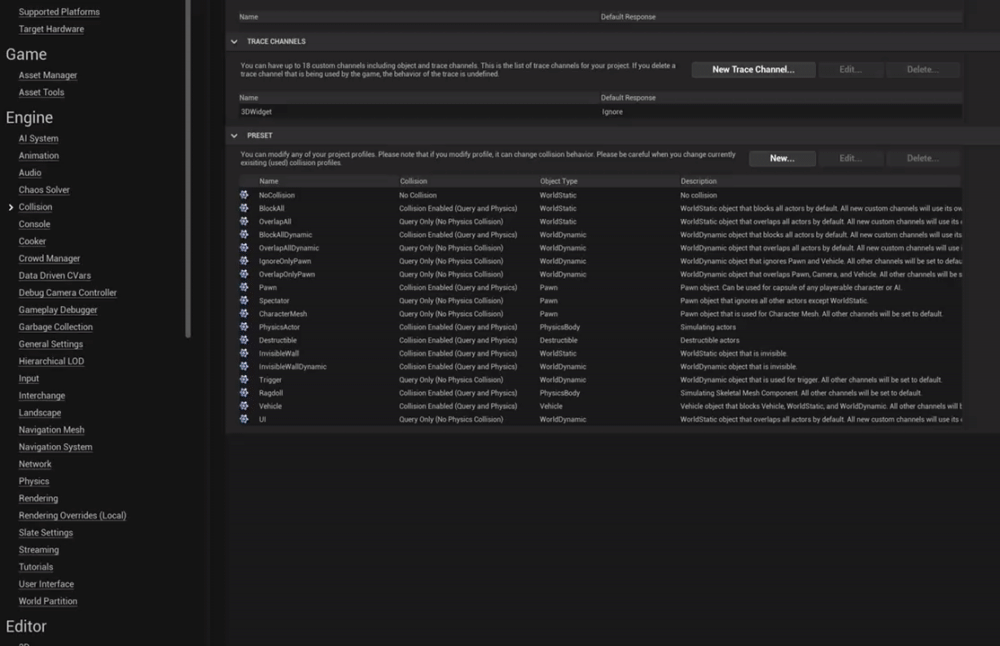Open Garbage Collection settings
The image size is (1000, 646).
click(55, 328)
